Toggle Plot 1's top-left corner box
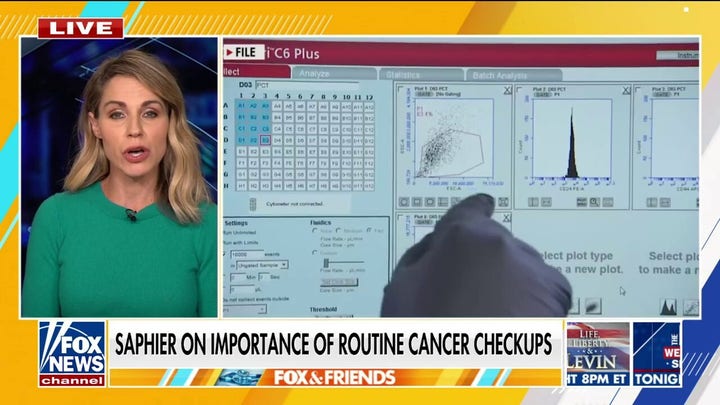Screen dimensions: 720x405 click(401, 89)
